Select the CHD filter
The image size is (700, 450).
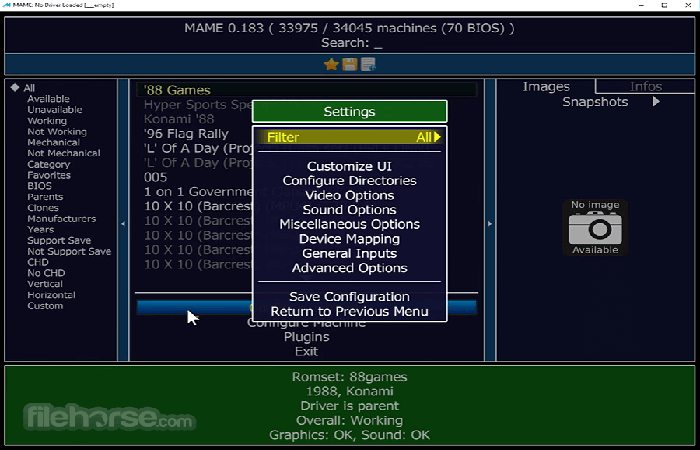click(38, 262)
